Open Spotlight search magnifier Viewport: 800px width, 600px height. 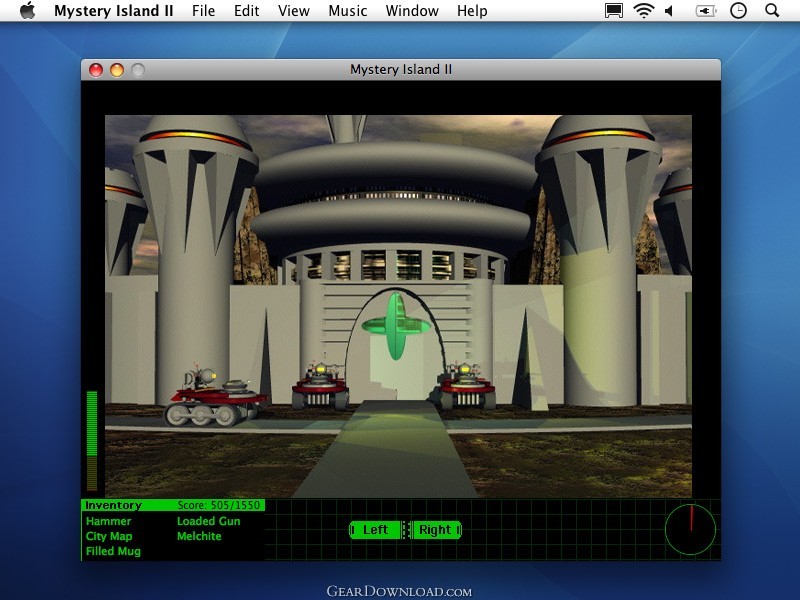[772, 10]
